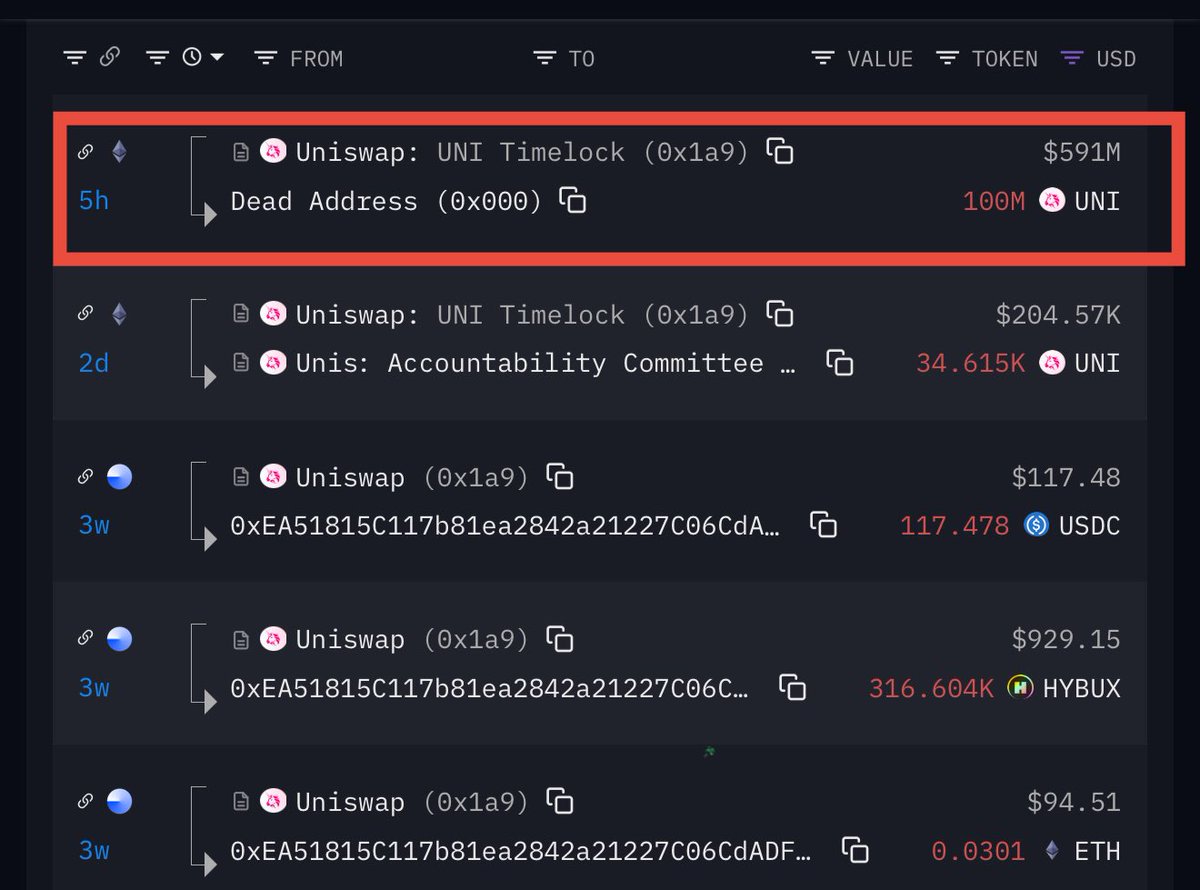Click the UNI token icon in 2d row
This screenshot has width=1200, height=890.
pos(1052,363)
